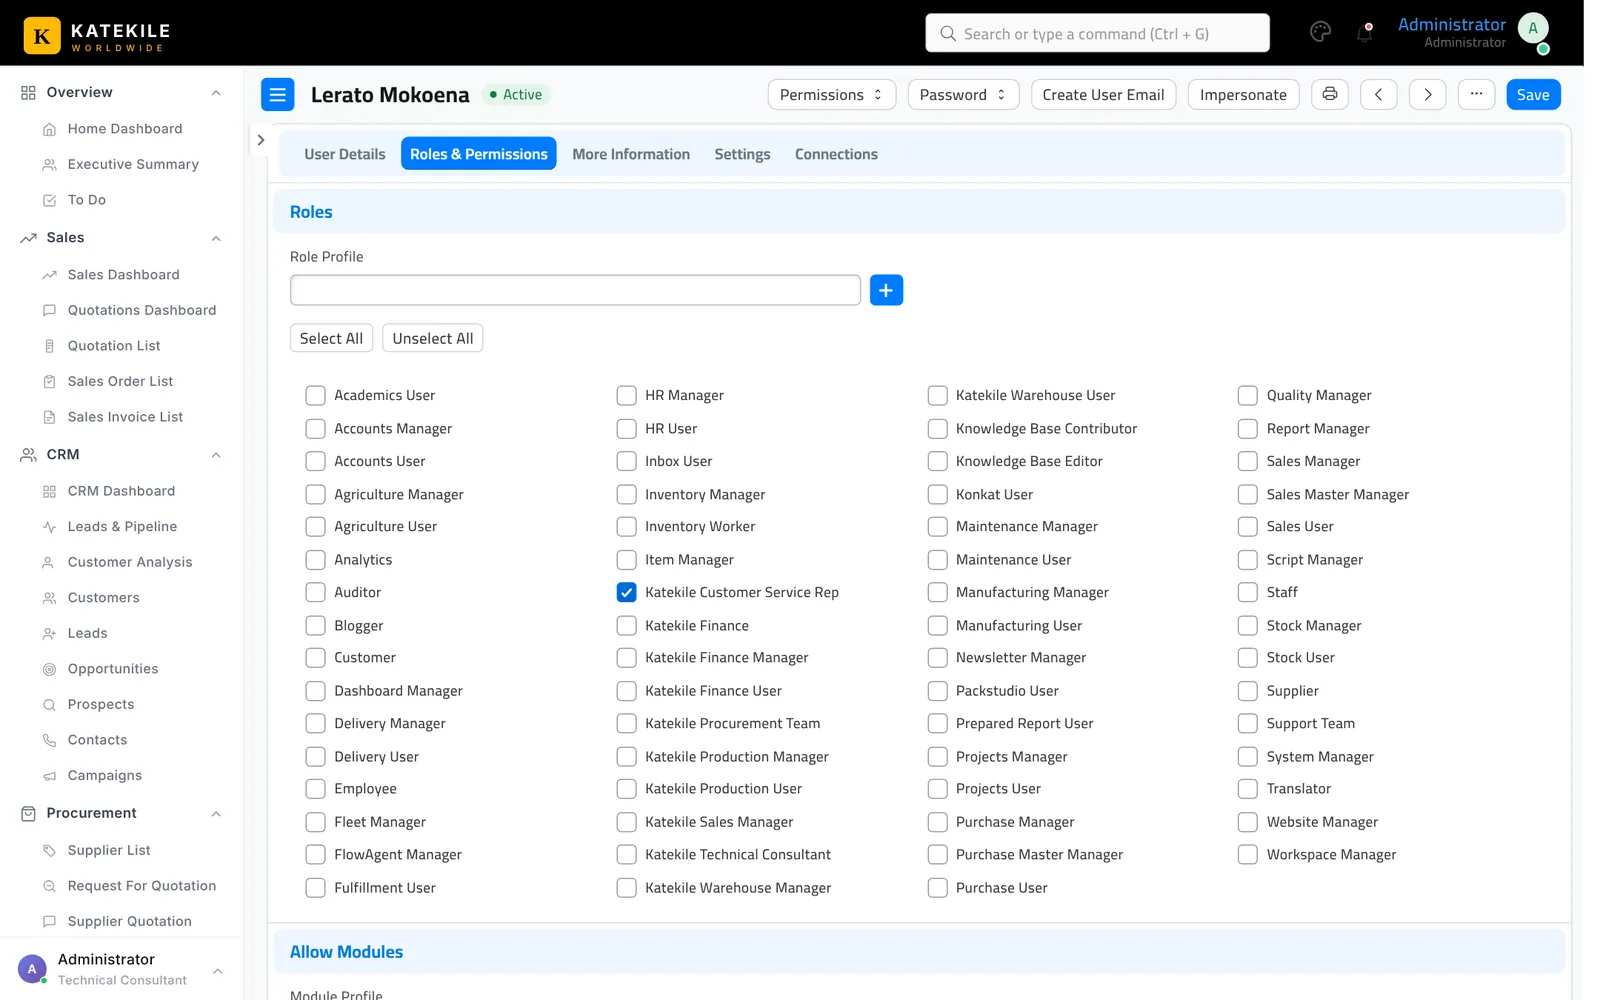The image size is (1600, 1000).
Task: Click the Select All roles button
Action: coord(331,338)
